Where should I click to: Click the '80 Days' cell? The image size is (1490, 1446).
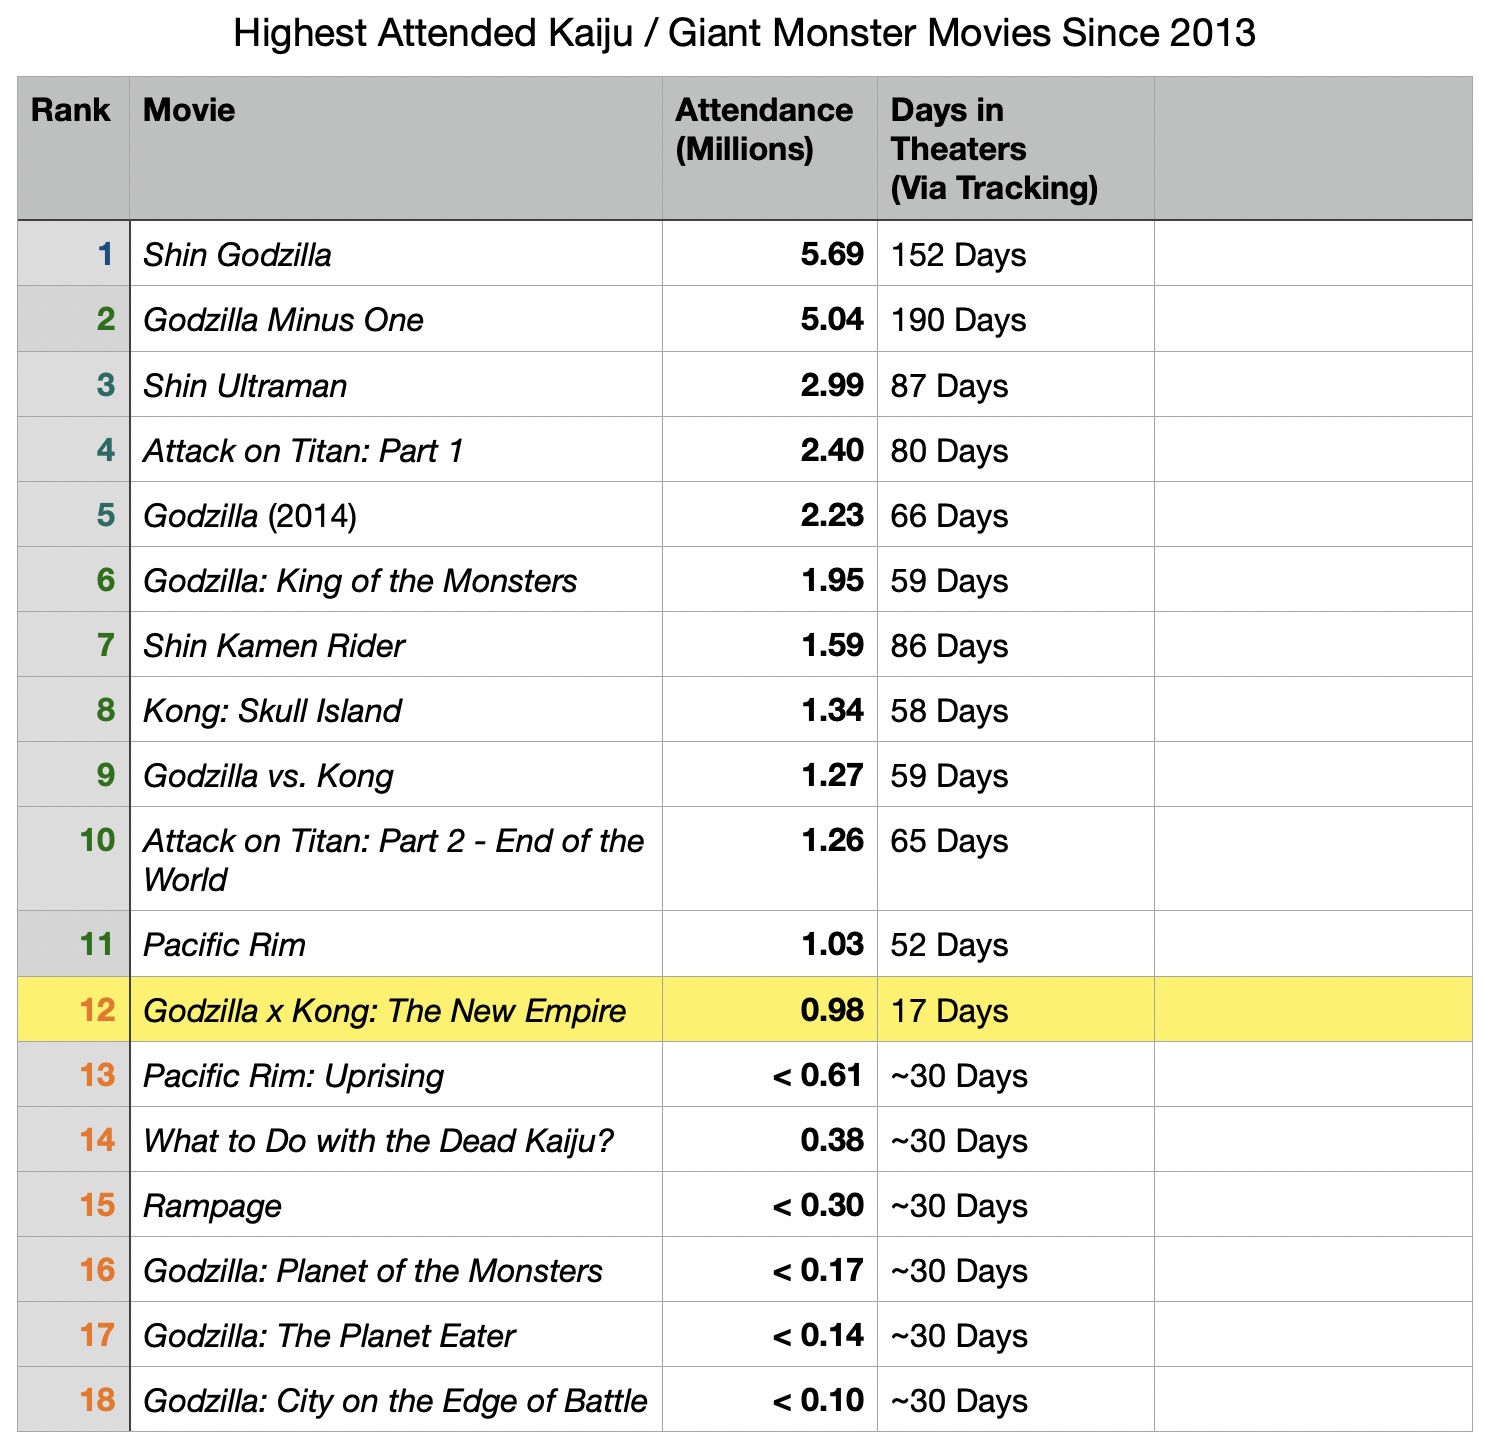point(1016,449)
